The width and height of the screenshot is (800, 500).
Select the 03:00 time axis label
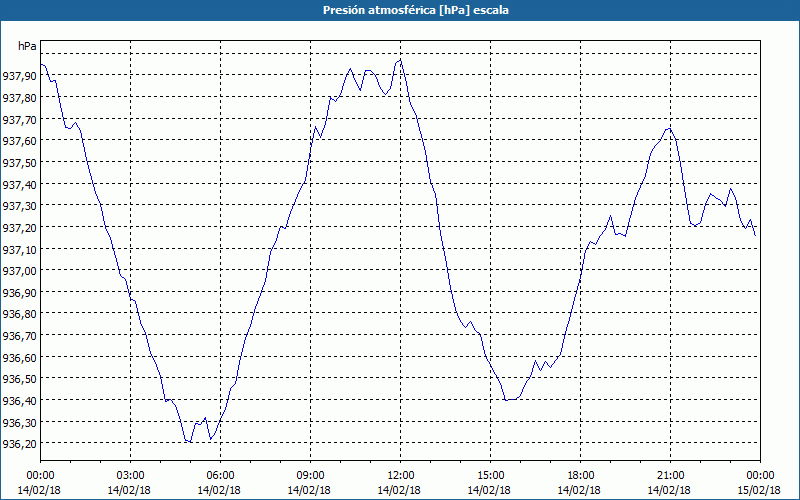click(x=131, y=476)
